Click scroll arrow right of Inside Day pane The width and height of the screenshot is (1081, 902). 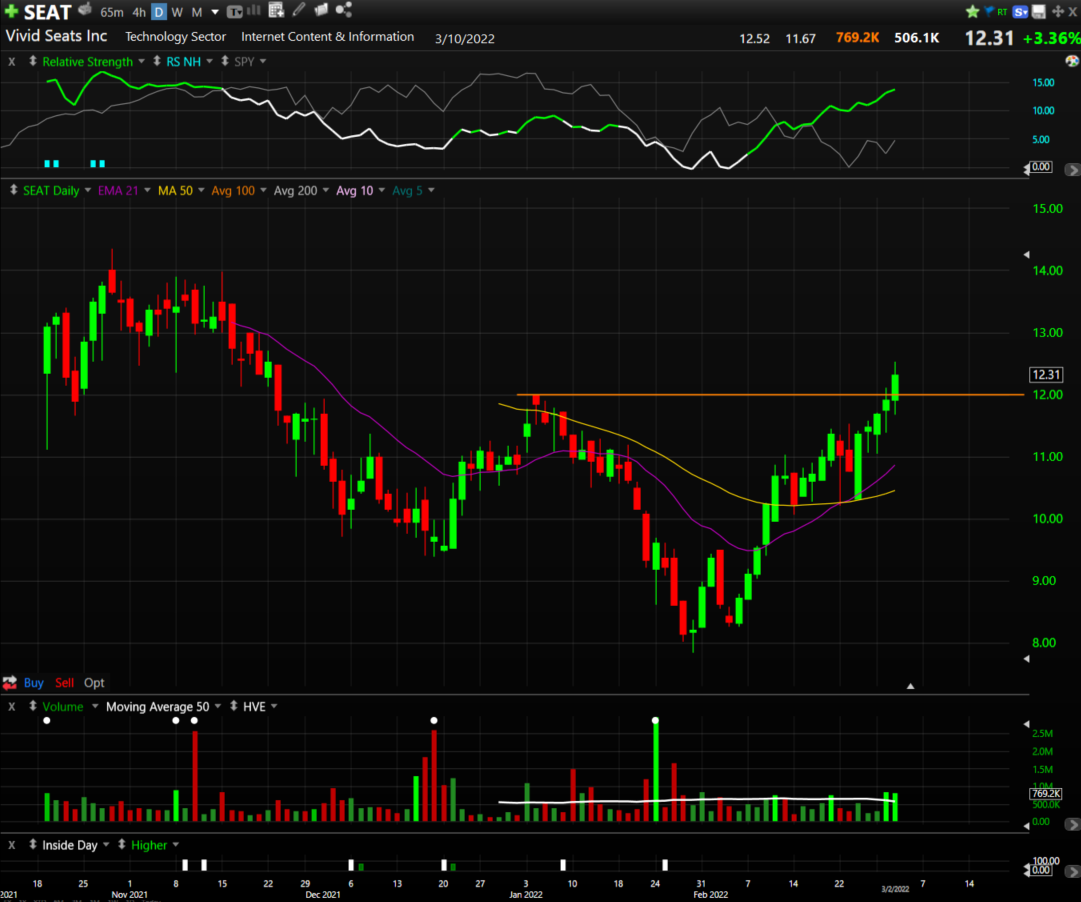click(x=1072, y=872)
